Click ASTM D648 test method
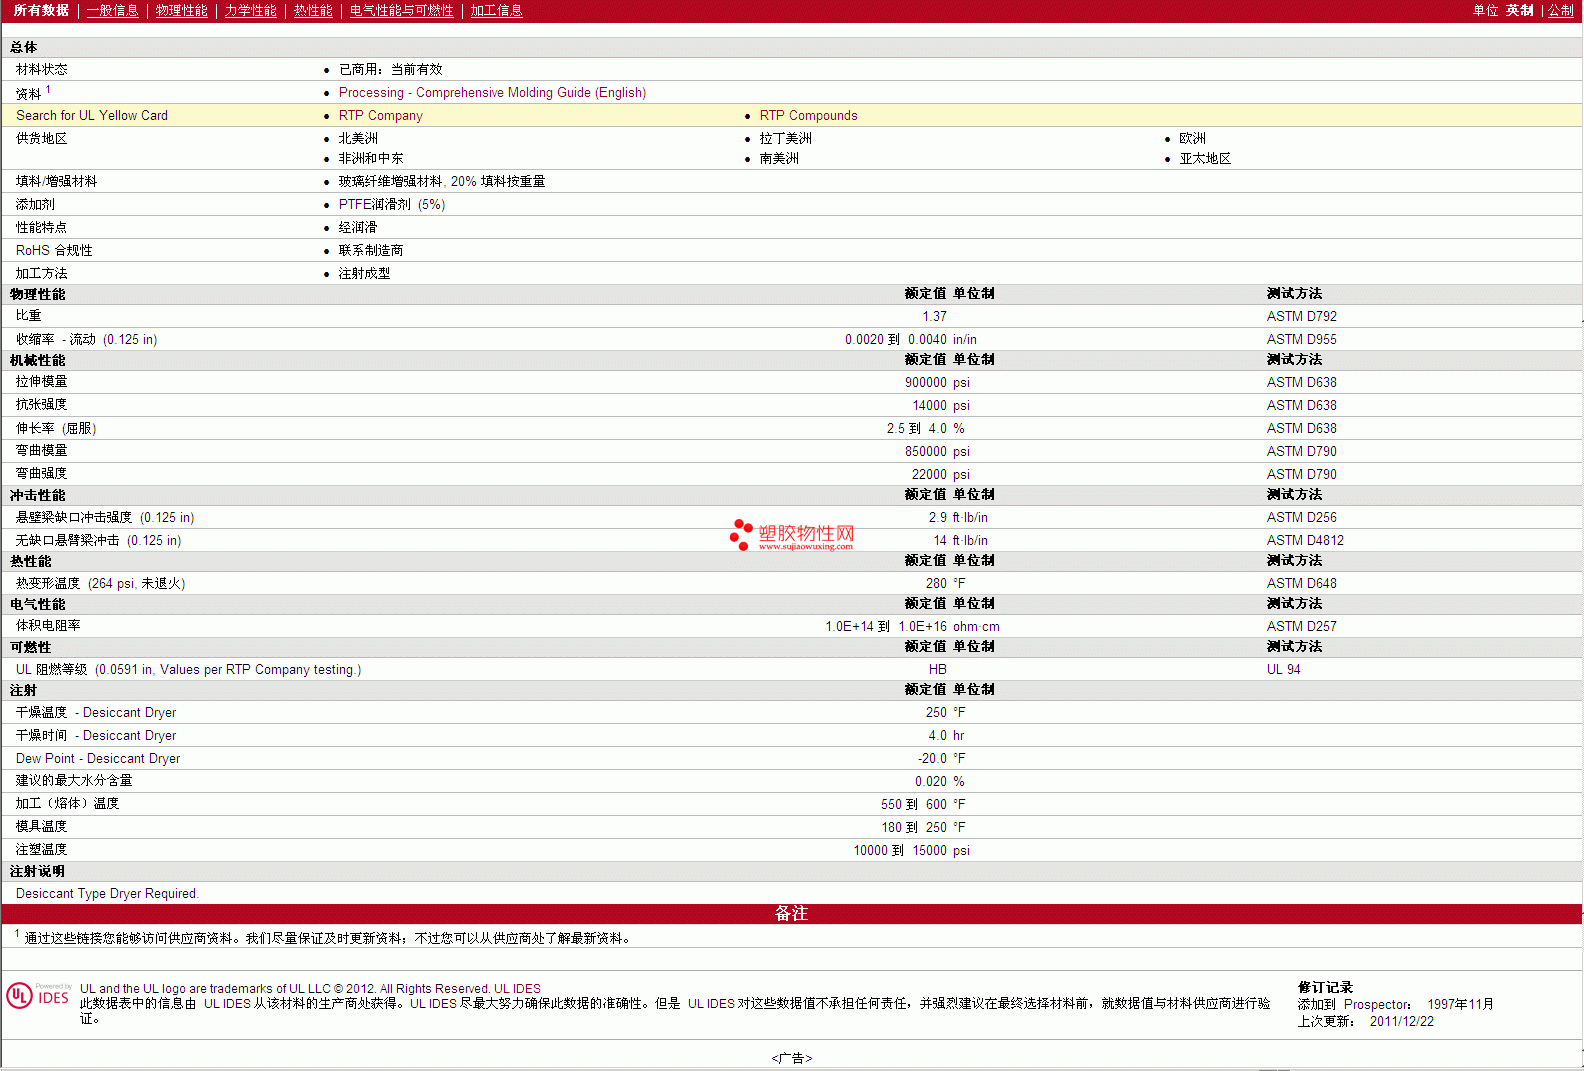 click(x=1301, y=583)
